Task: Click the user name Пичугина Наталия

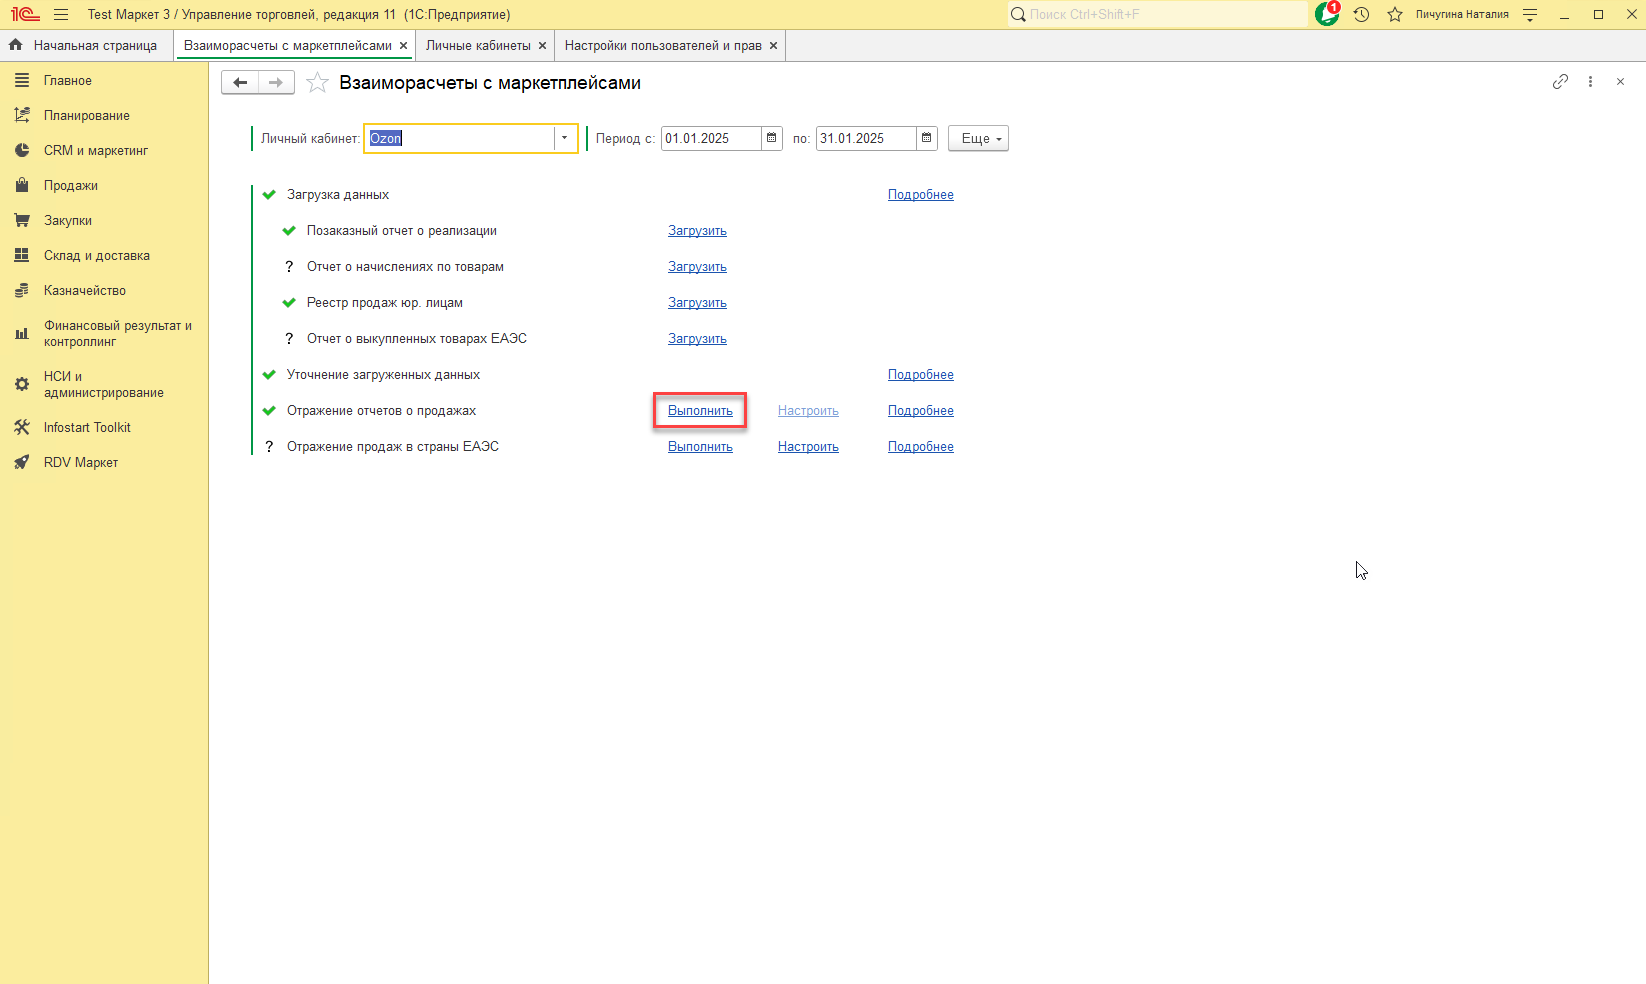Action: (1462, 15)
